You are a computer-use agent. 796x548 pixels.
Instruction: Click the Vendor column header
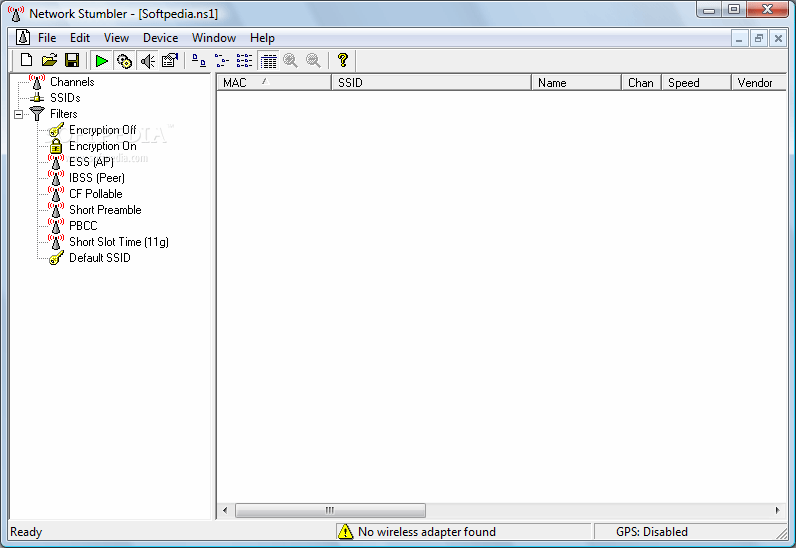756,83
